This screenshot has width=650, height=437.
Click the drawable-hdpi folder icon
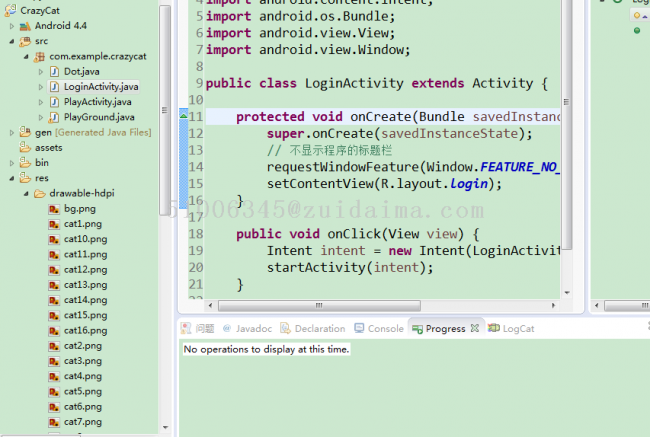click(x=40, y=194)
